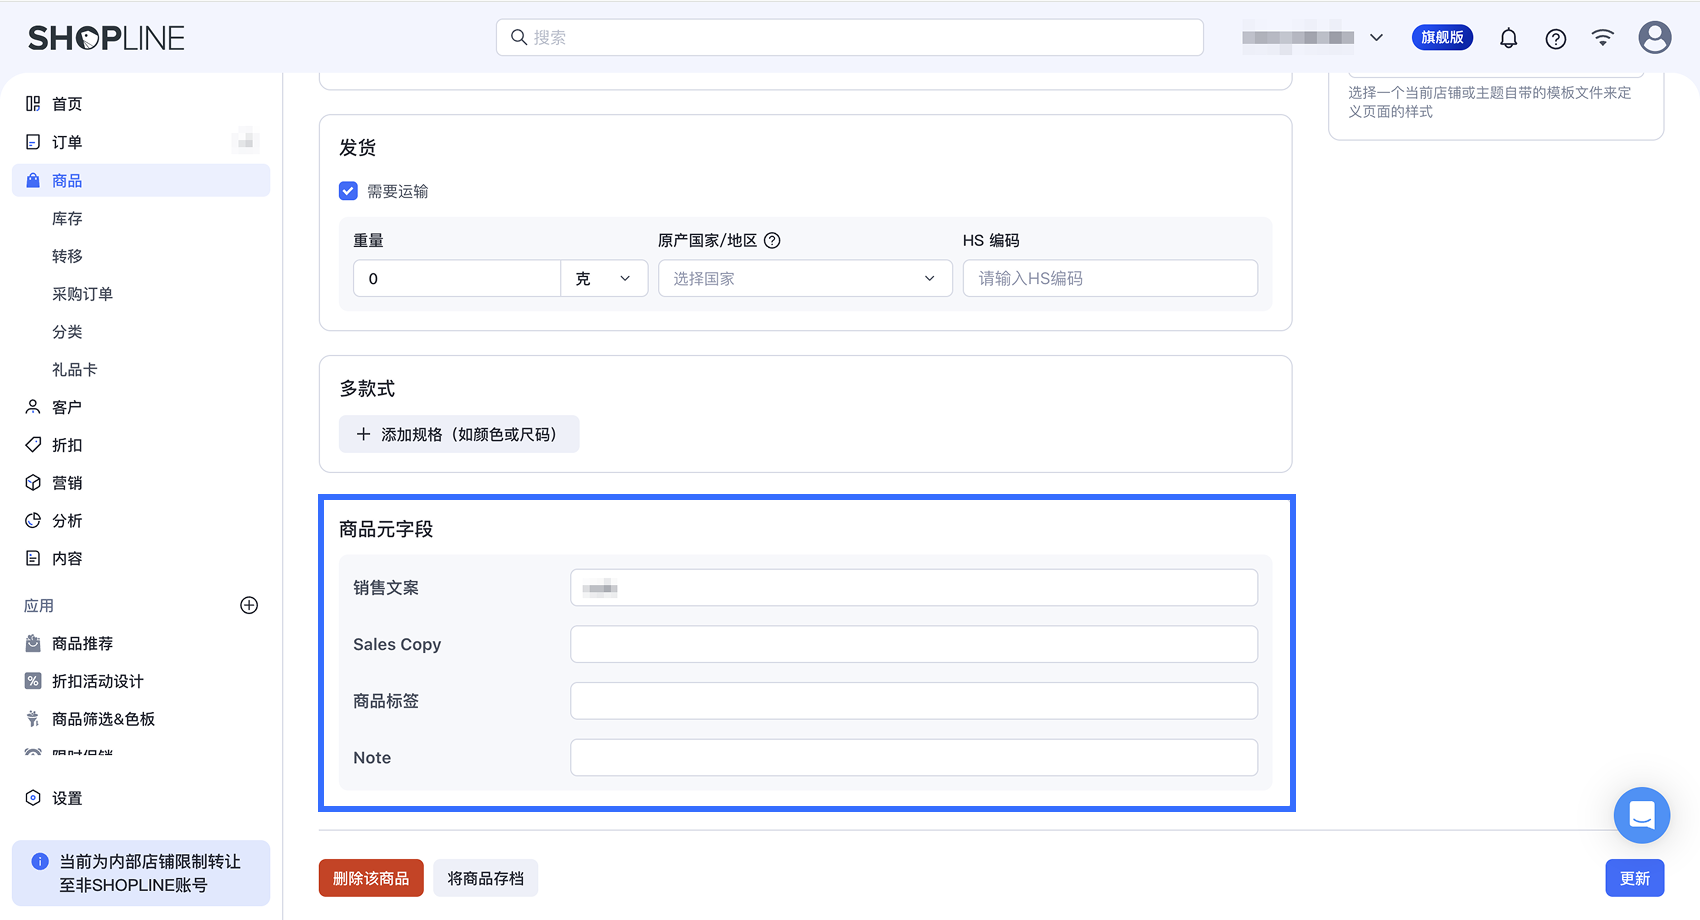Screen dimensions: 1700x920
Task: Open the 选择国家 country dropdown
Action: (x=805, y=278)
